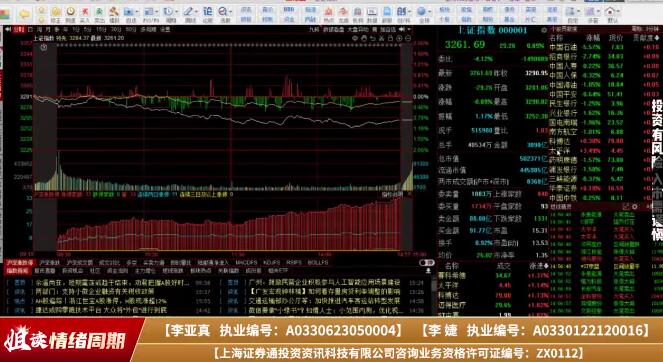Open the 交通运输部办公厅 news headline
Screen dimensions: 663x362
point(324,301)
